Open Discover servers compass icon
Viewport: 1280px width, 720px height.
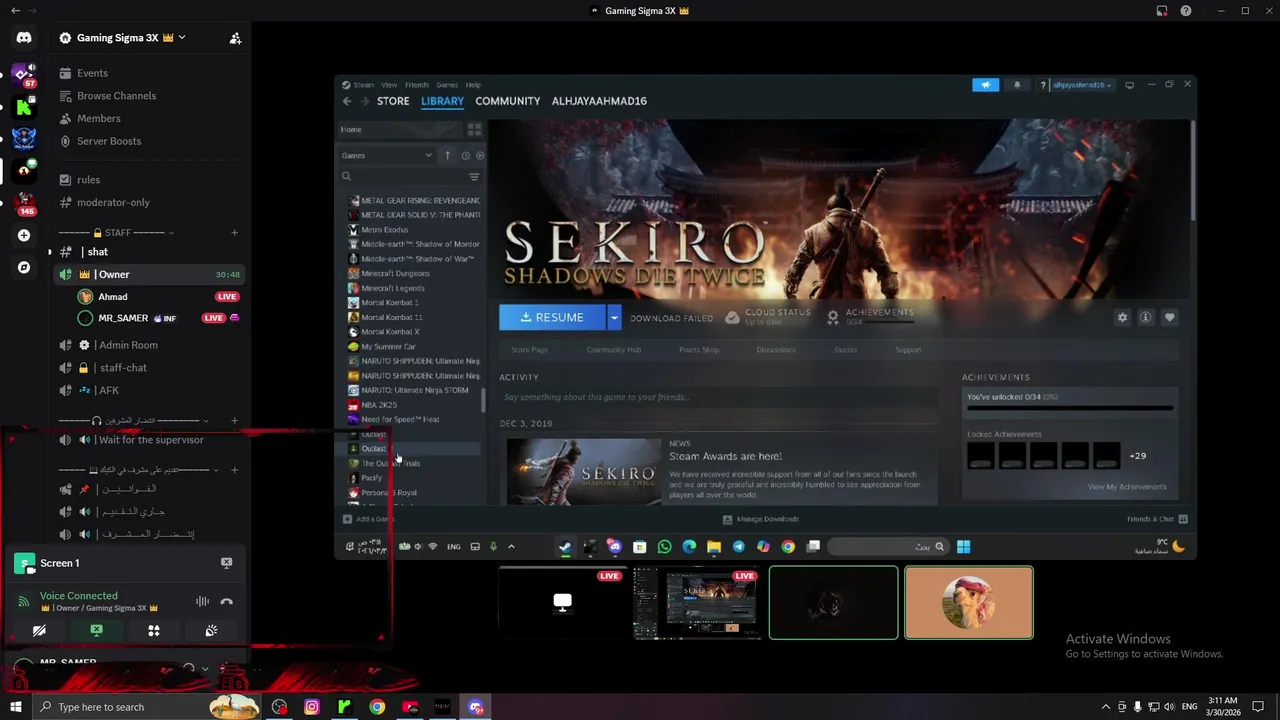[x=24, y=267]
